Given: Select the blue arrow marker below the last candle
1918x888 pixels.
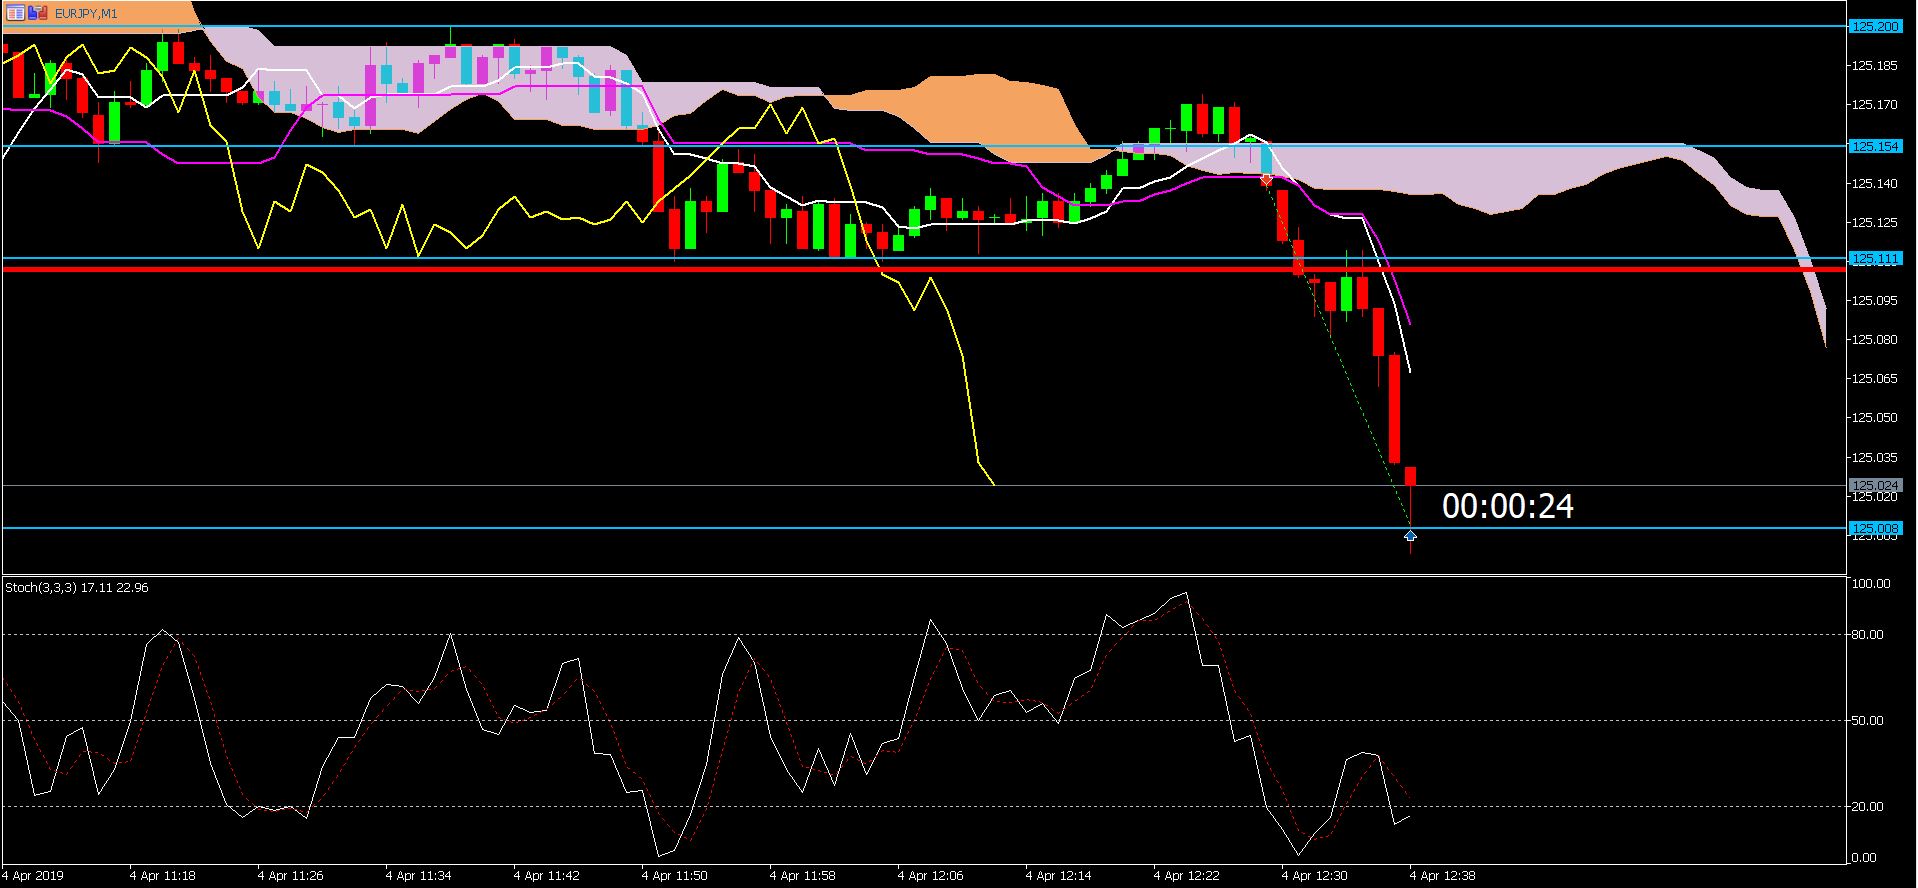Looking at the screenshot, I should coord(1410,535).
